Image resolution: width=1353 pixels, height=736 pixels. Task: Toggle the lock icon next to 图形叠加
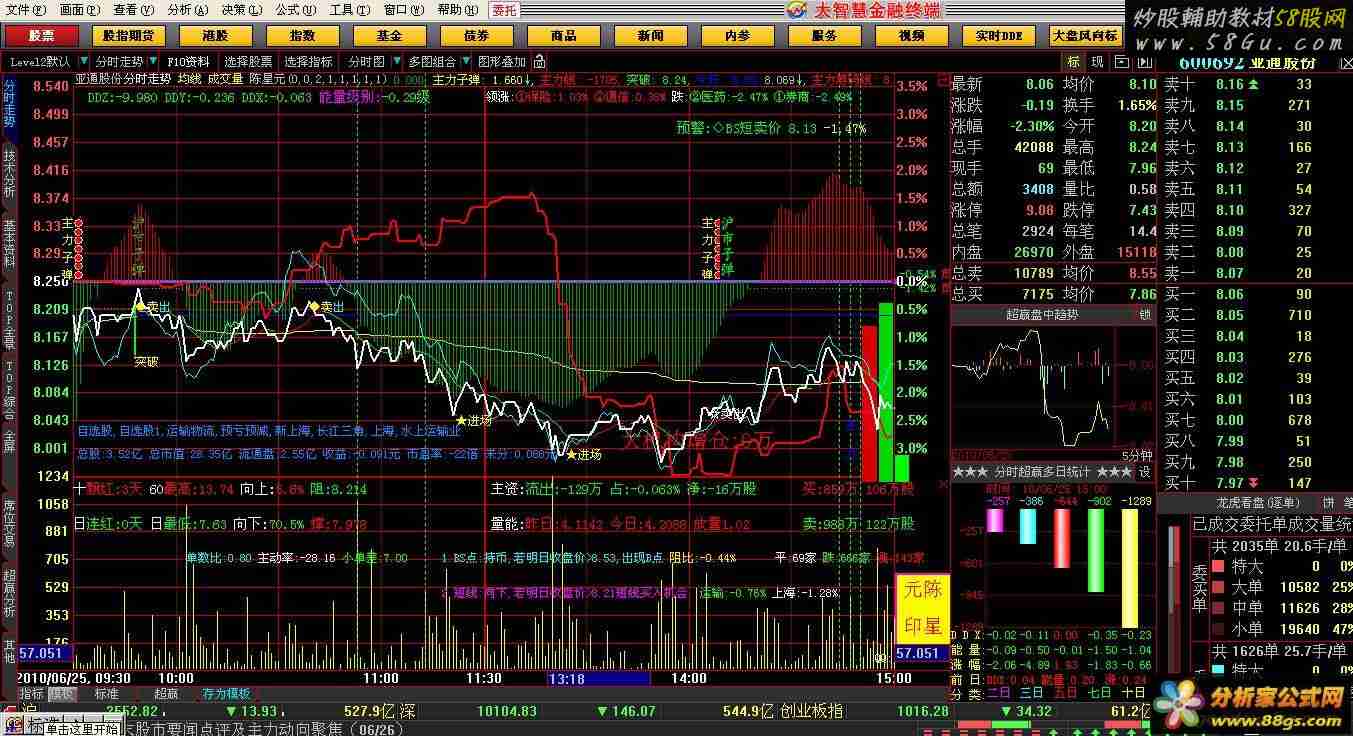[x=539, y=62]
